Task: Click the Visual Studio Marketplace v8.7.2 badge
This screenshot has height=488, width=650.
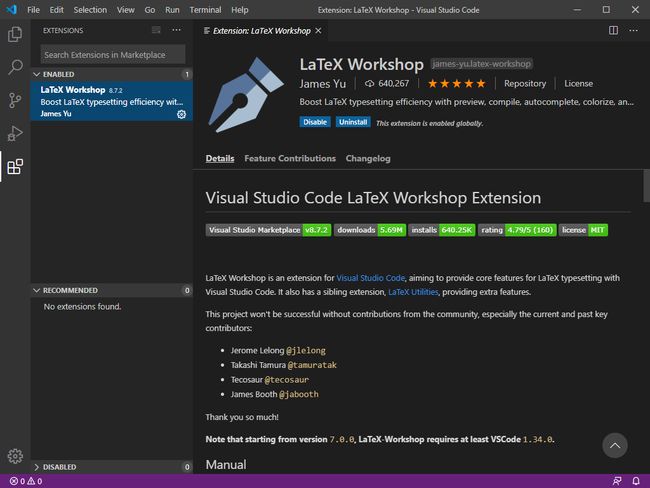Action: [268, 230]
